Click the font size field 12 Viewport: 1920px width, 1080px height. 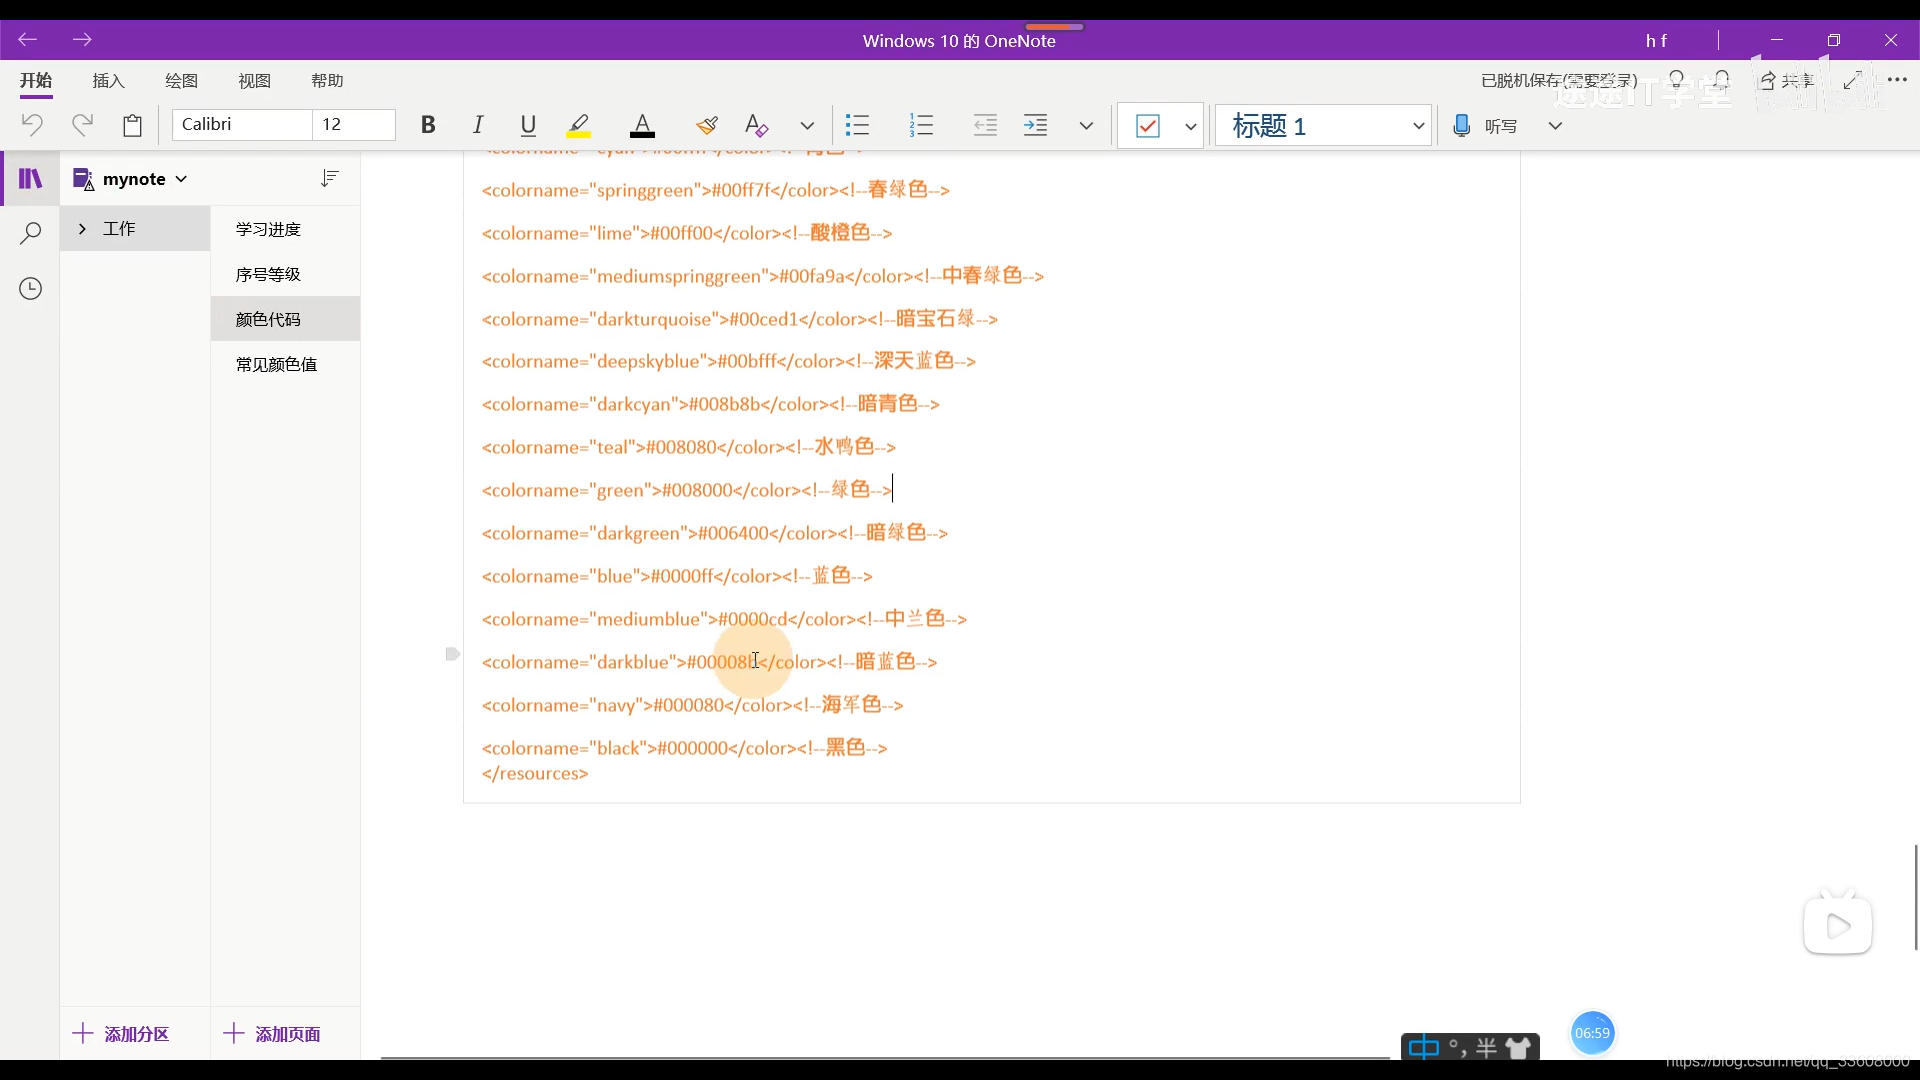pyautogui.click(x=354, y=124)
